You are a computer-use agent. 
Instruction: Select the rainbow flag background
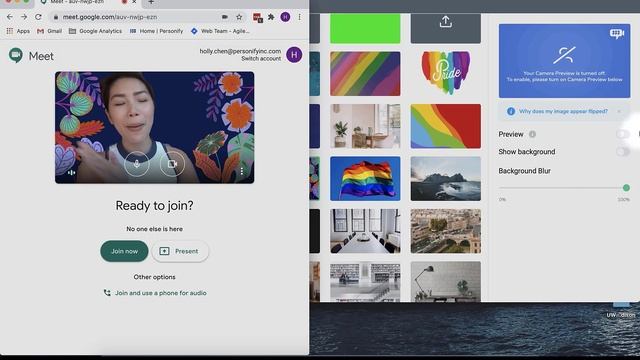click(365, 179)
